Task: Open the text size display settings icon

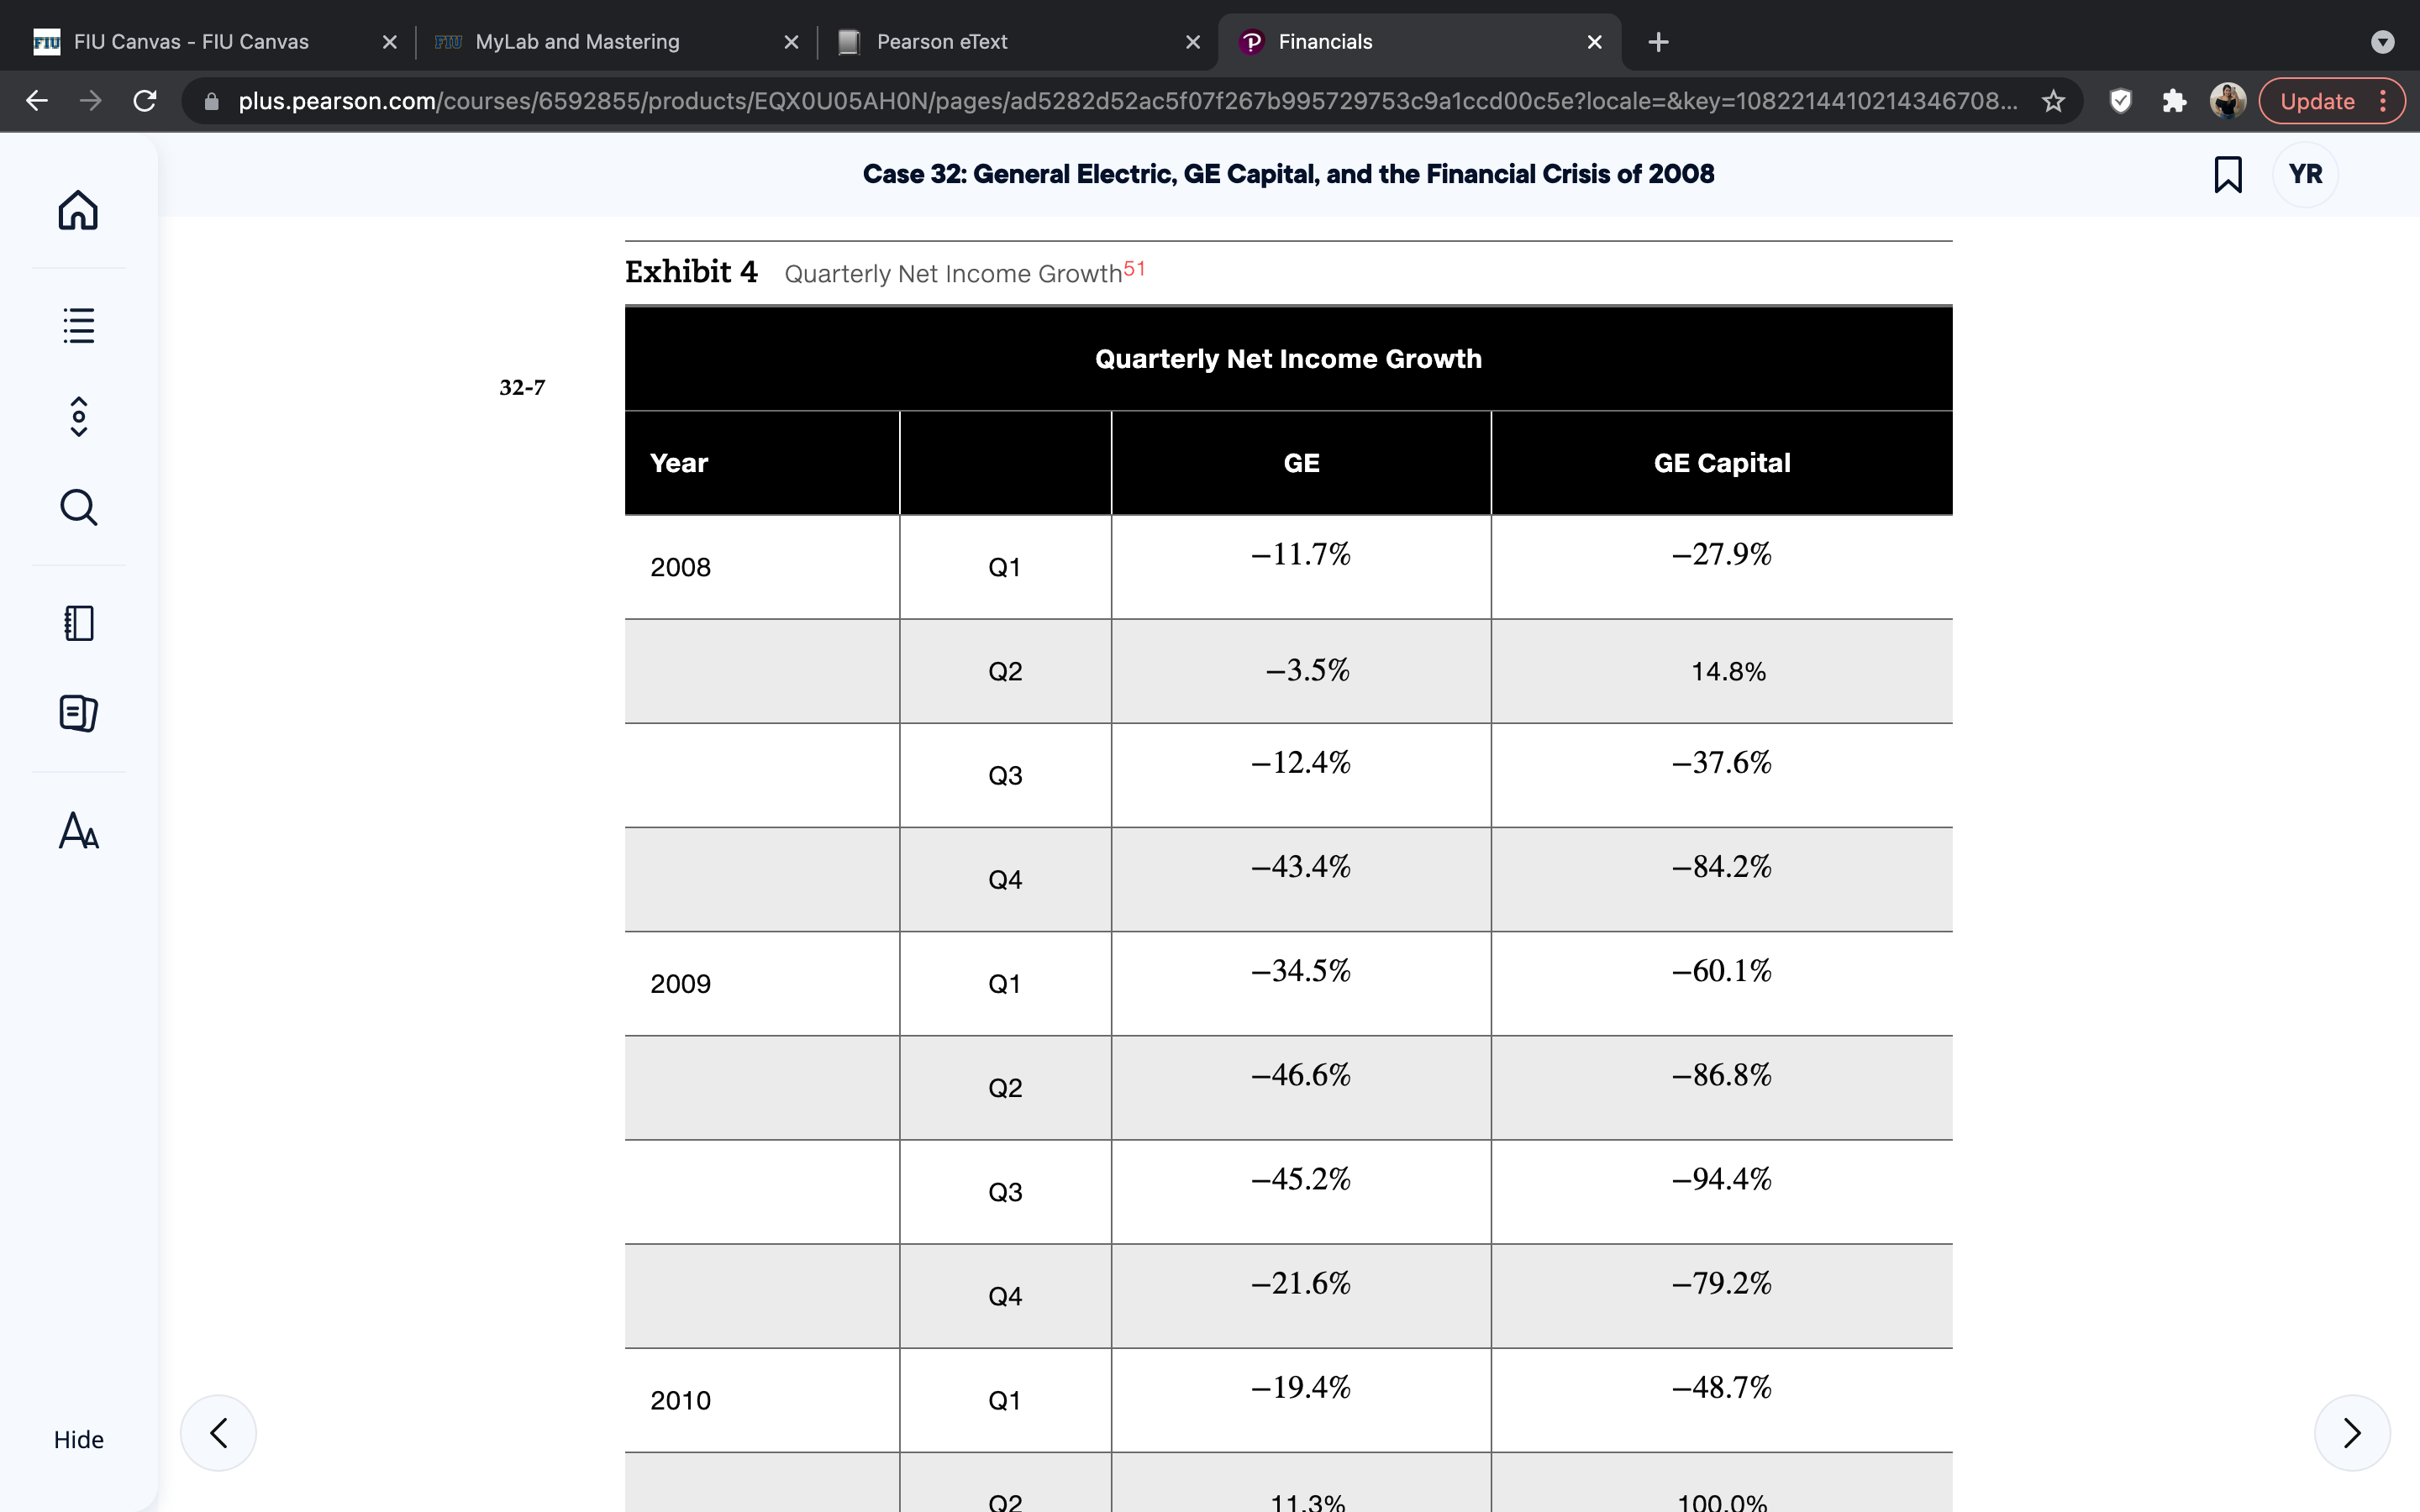Action: tap(78, 830)
